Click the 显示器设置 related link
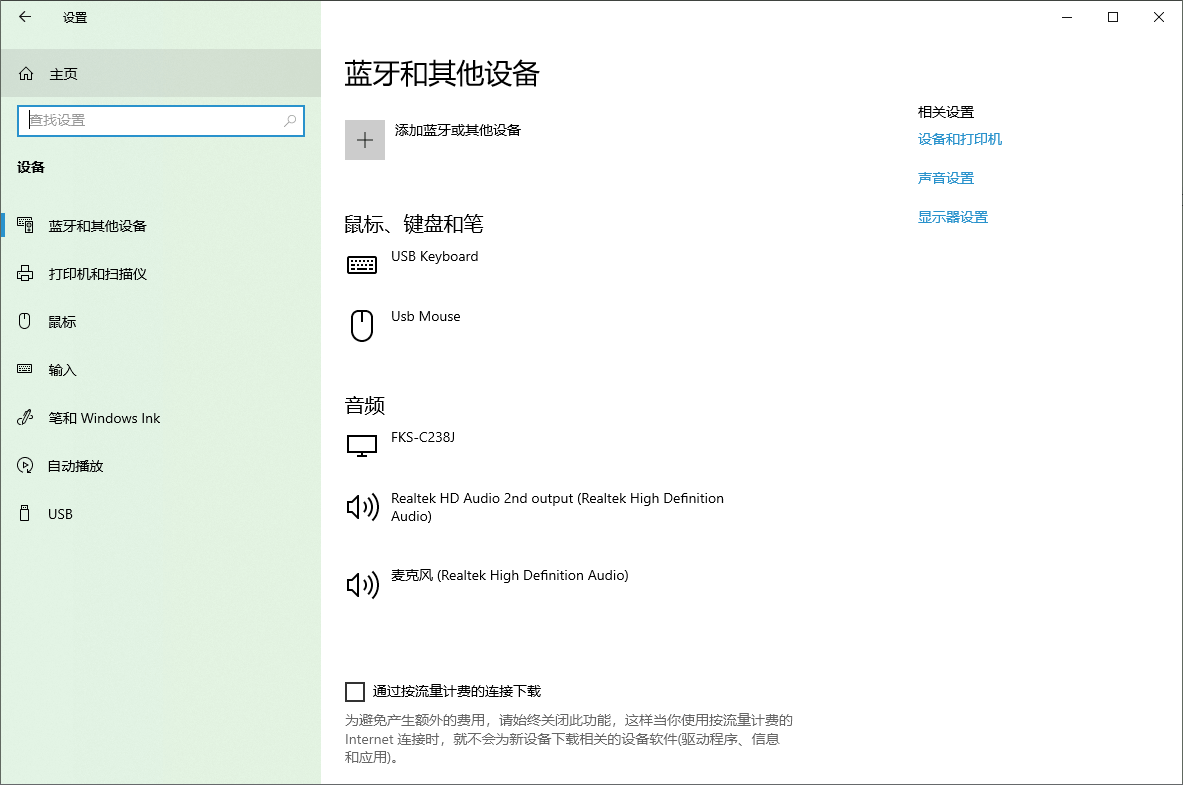1183x785 pixels. [952, 216]
